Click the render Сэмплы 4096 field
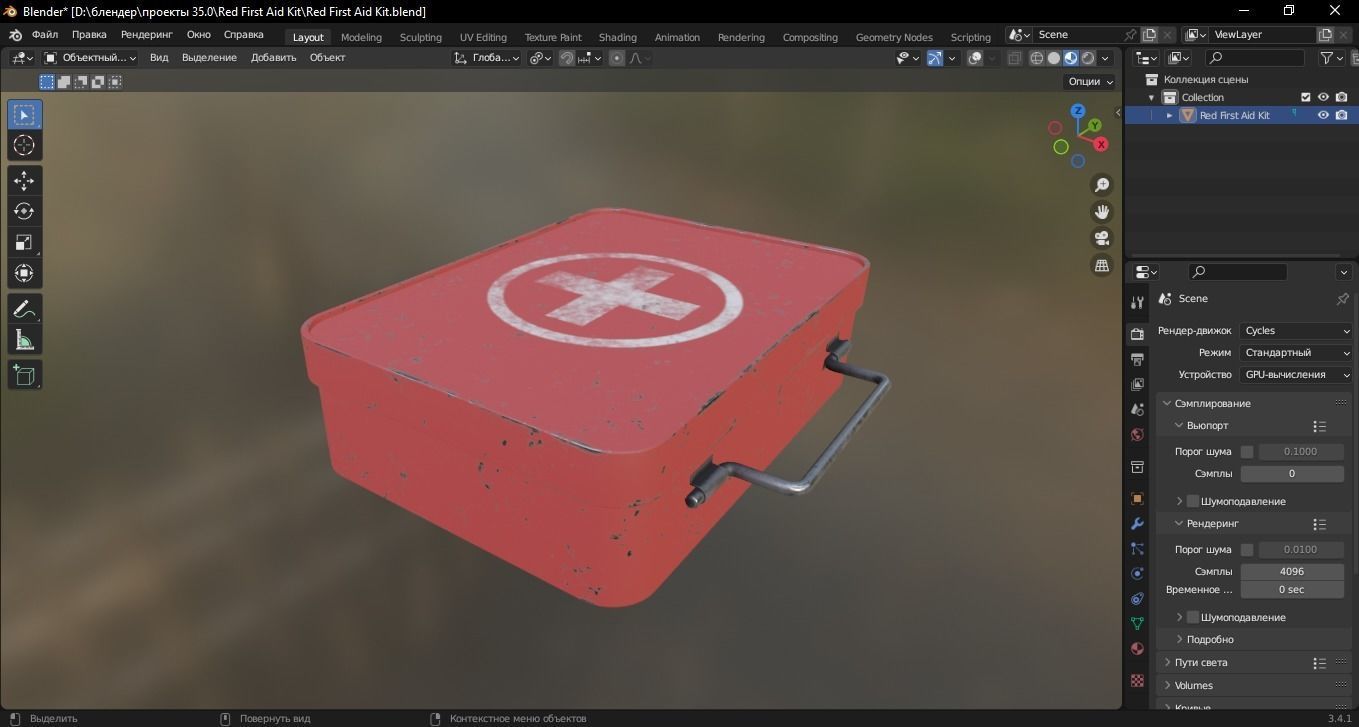 click(x=1292, y=572)
